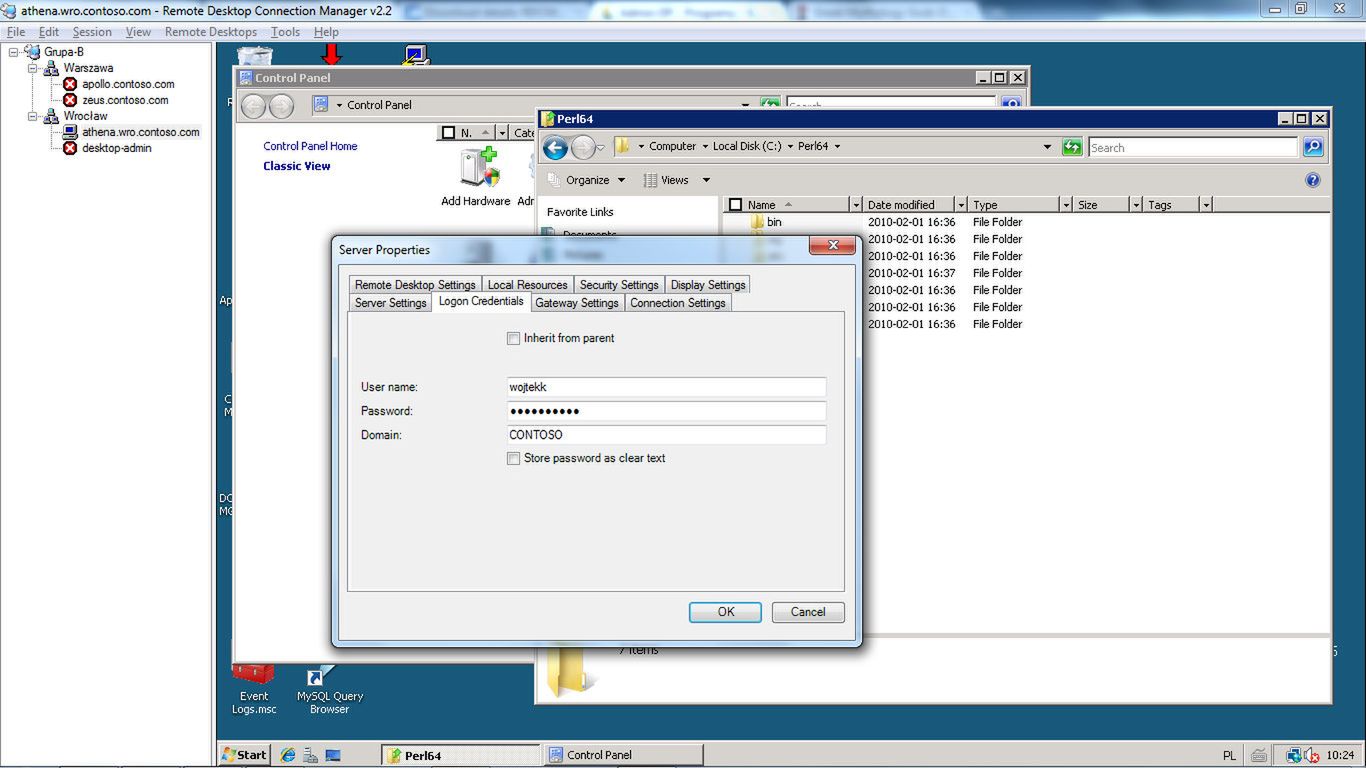Switch to Remote Desktop Settings tab
The height and width of the screenshot is (768, 1366).
click(x=415, y=285)
